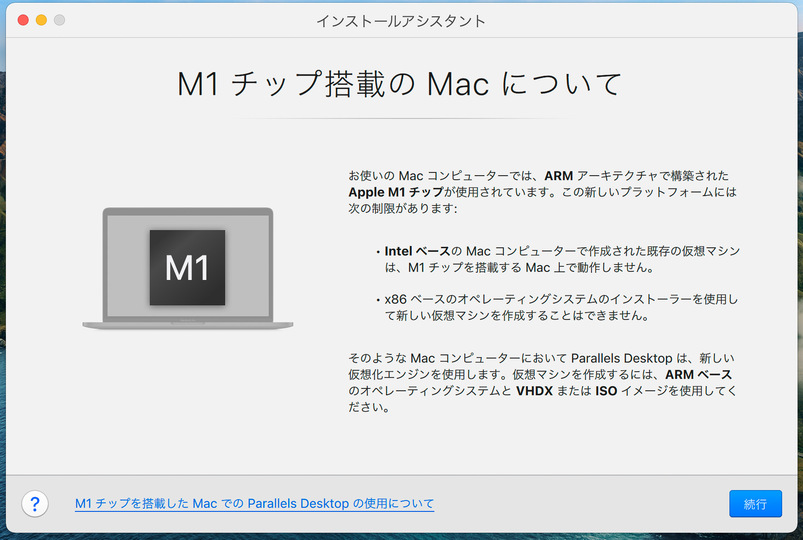Close the install assistant with the red button
The width and height of the screenshot is (803, 540).
(23, 20)
